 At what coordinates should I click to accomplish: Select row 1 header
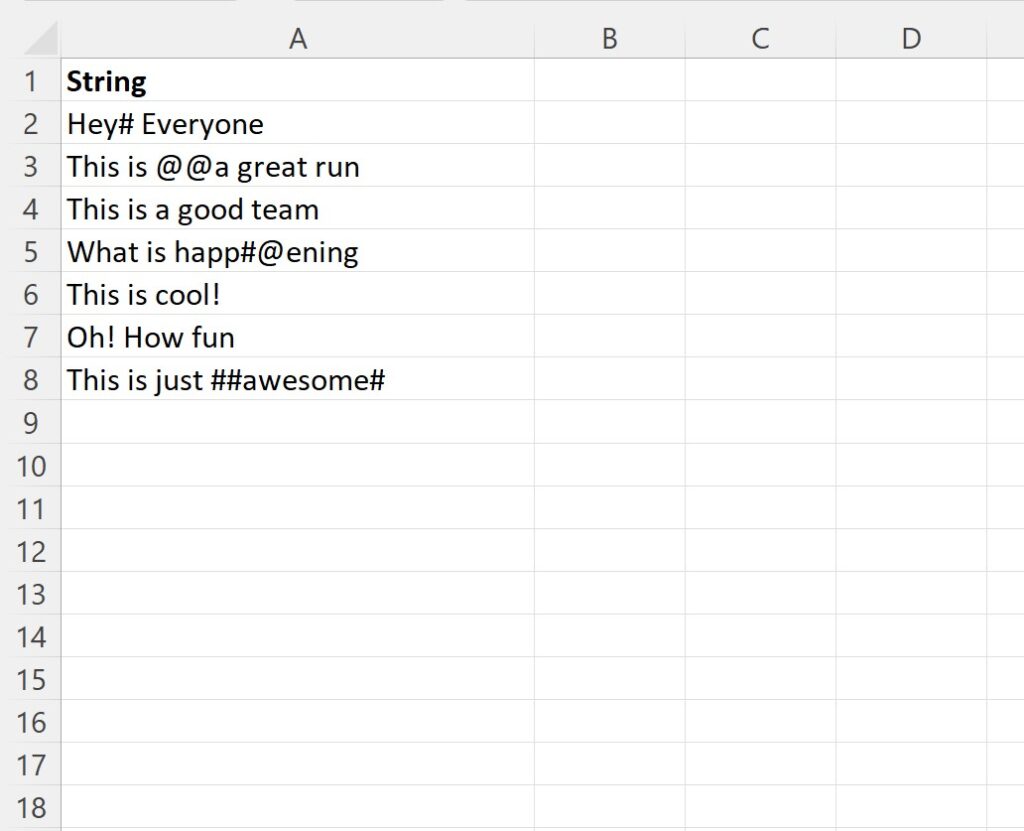(31, 81)
